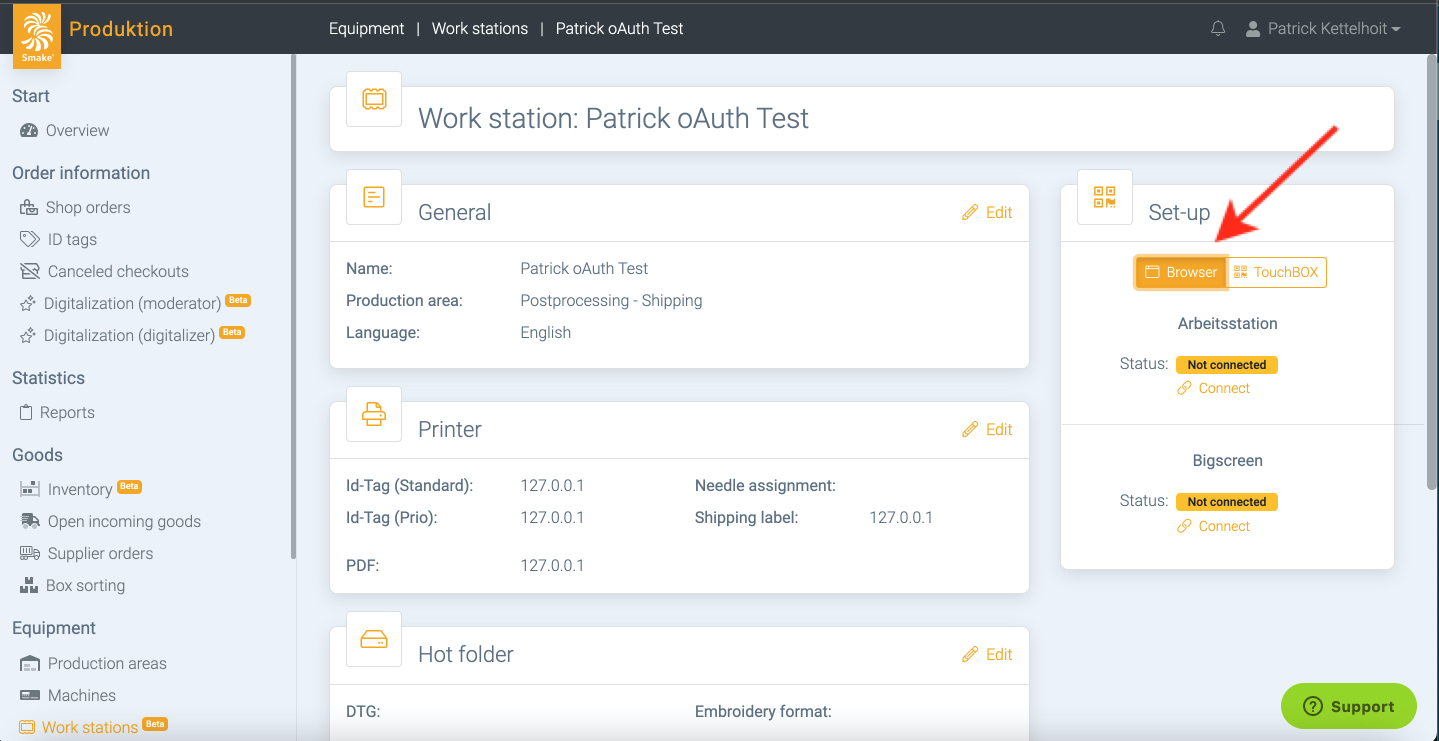Click the Shop orders basket icon
The image size is (1439, 741).
(29, 208)
